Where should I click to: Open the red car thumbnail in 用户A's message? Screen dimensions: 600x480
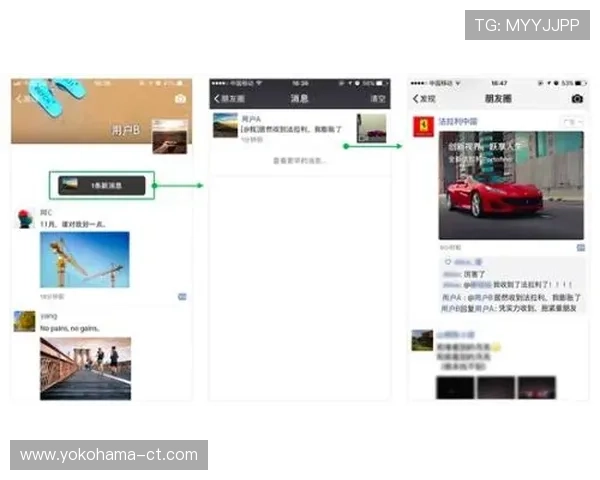[x=371, y=128]
